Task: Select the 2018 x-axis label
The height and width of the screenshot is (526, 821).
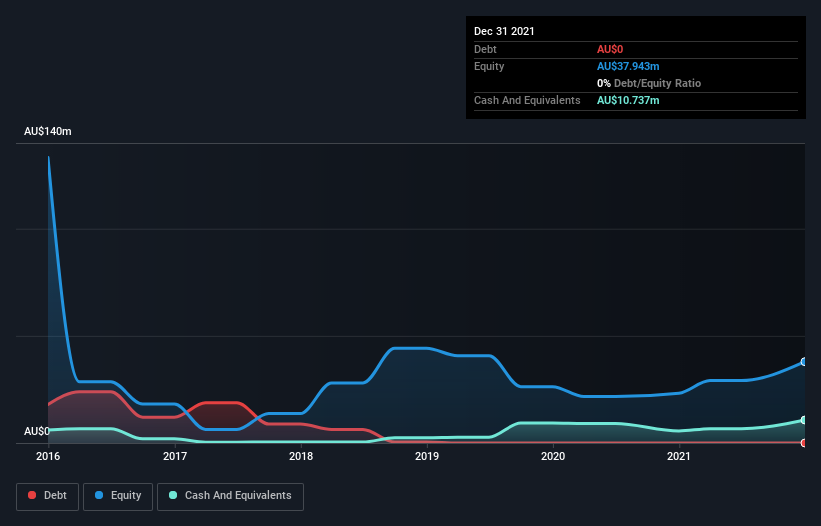Action: 301,456
